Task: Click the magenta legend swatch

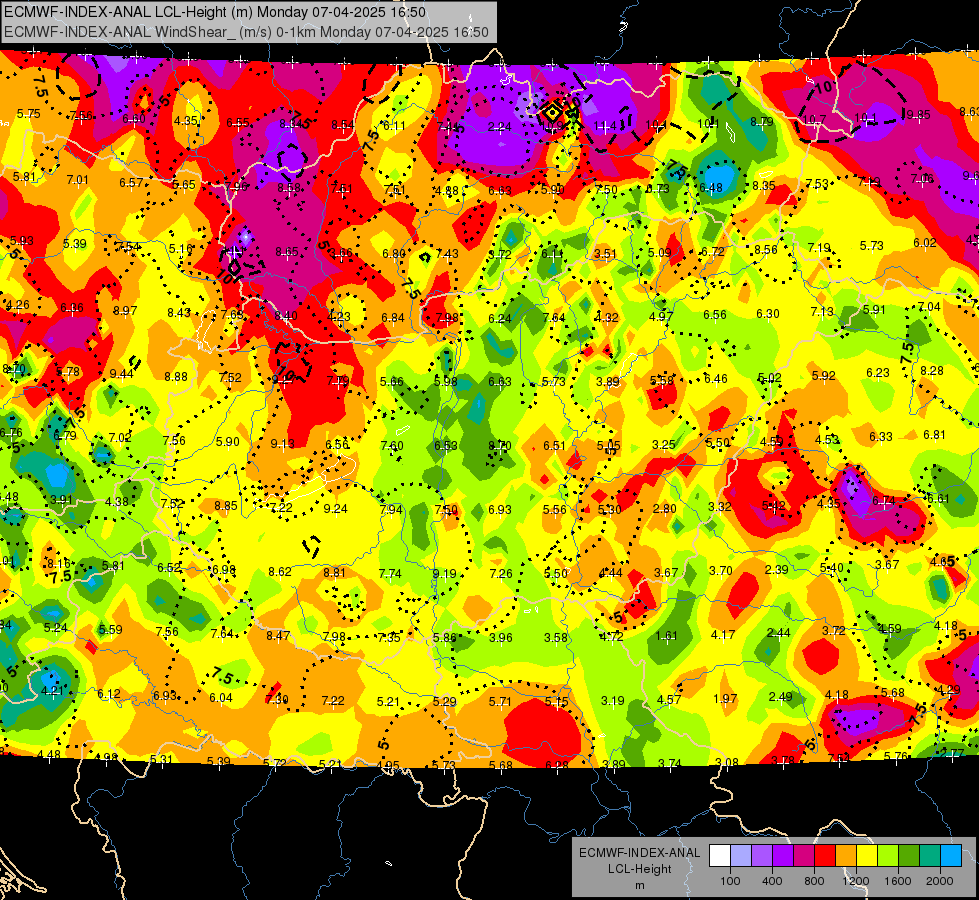Action: pyautogui.click(x=804, y=856)
